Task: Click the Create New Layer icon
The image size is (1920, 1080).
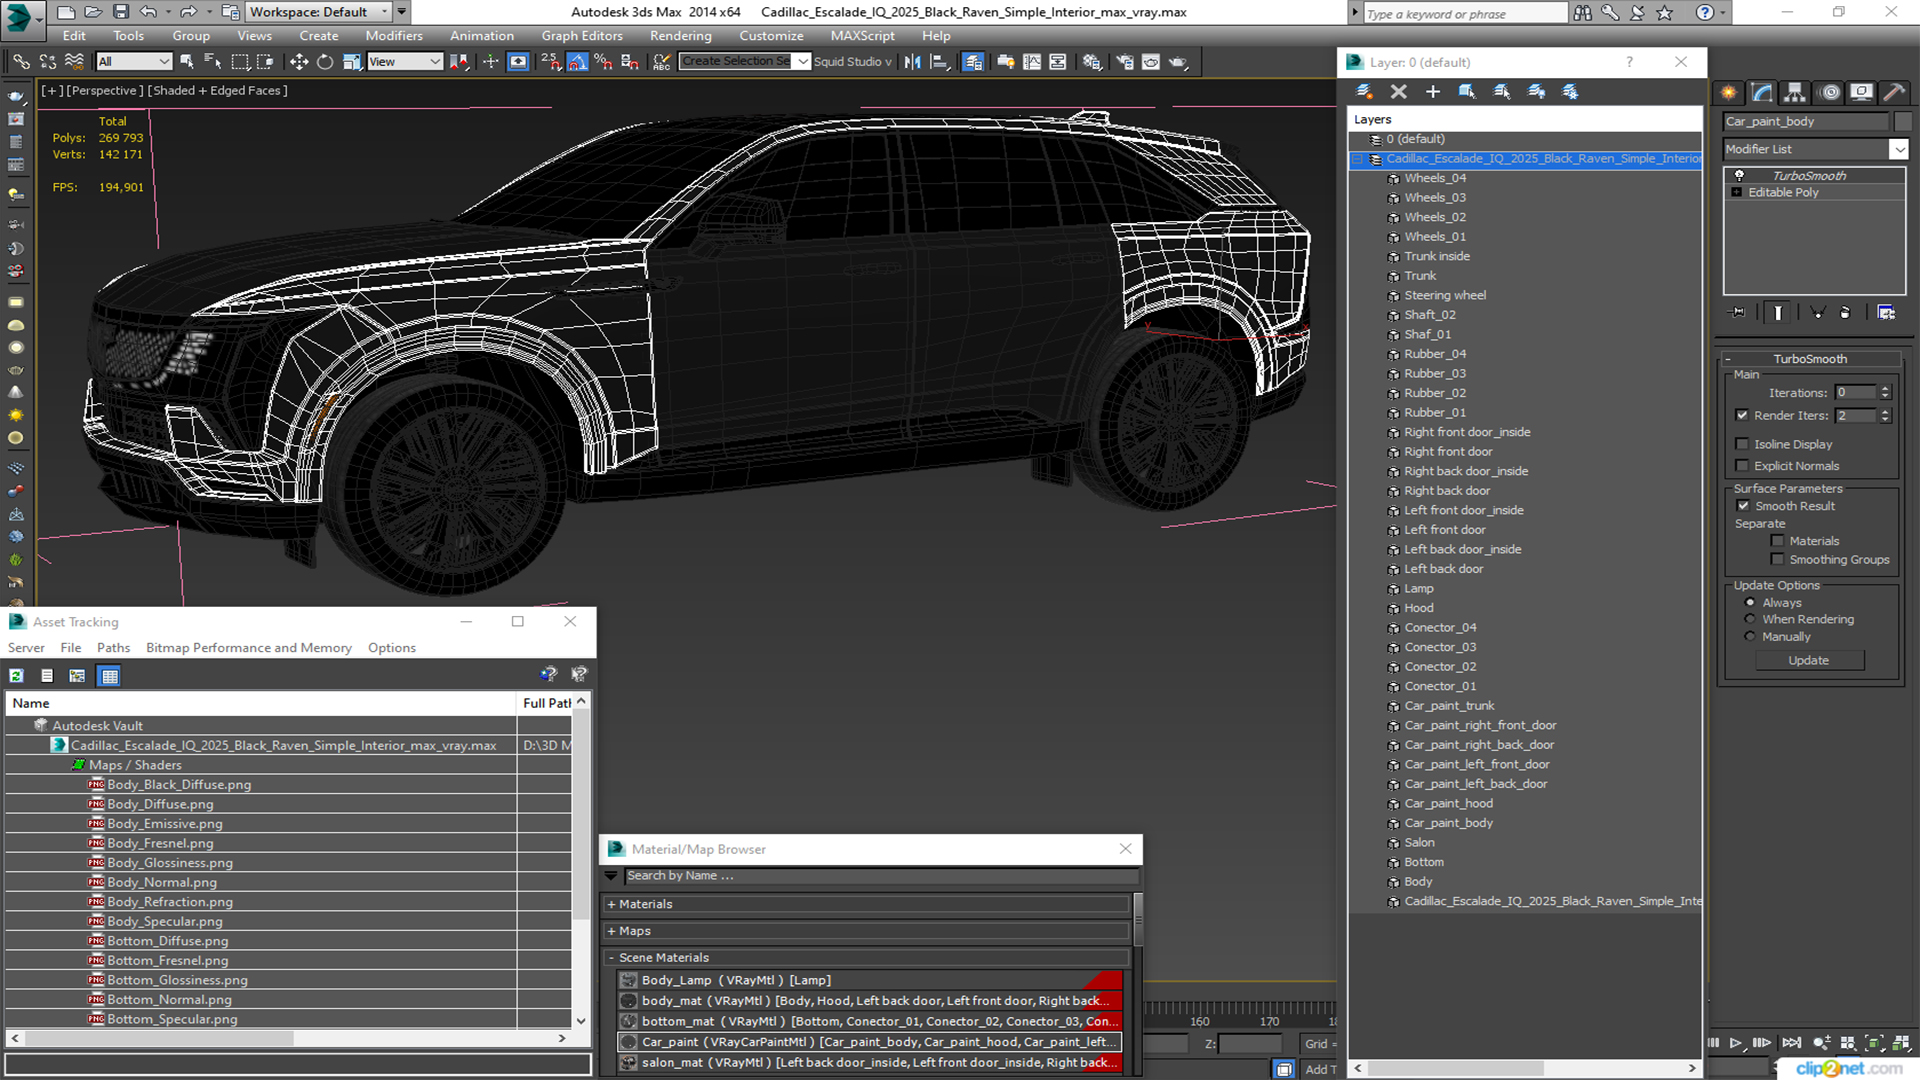Action: click(x=1364, y=91)
